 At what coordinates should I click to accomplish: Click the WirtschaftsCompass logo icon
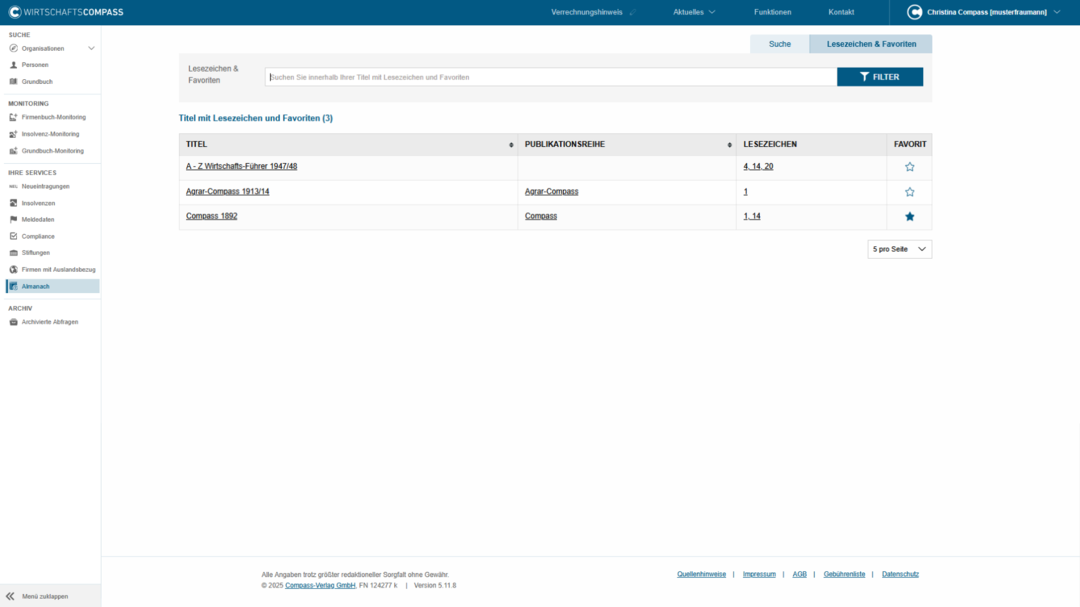pyautogui.click(x=14, y=12)
